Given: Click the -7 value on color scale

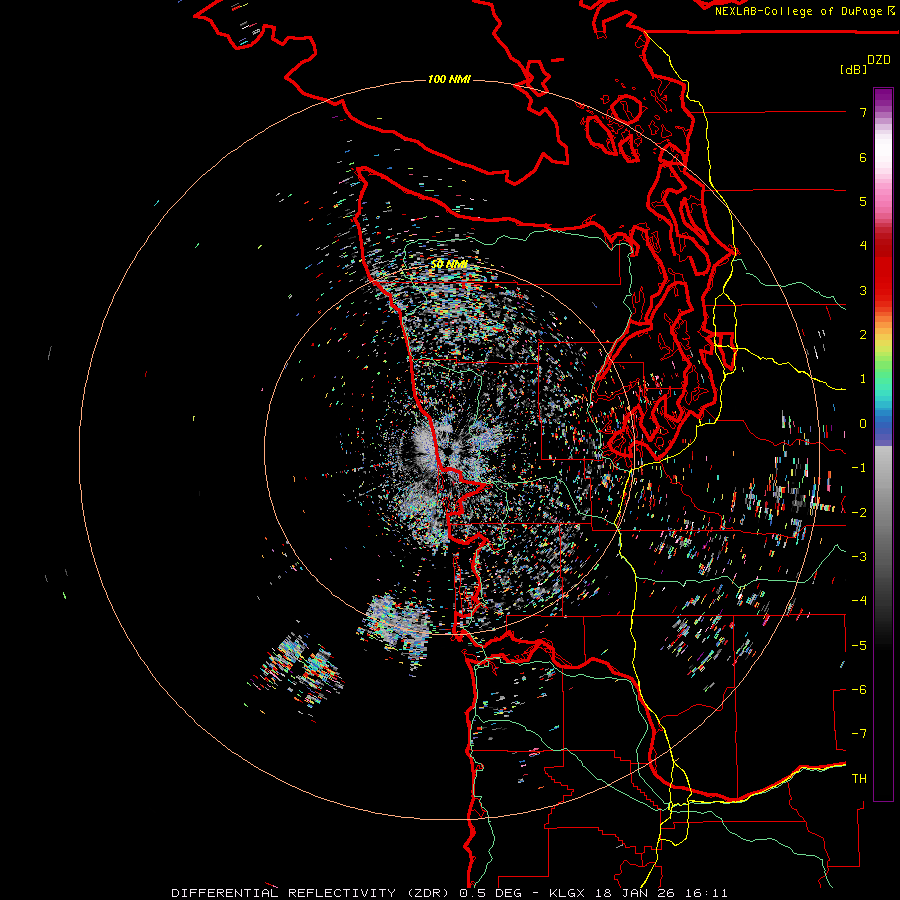Looking at the screenshot, I should [859, 734].
